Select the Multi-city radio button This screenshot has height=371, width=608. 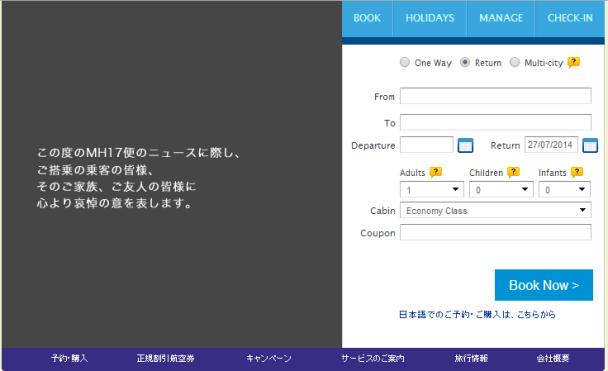coord(514,62)
